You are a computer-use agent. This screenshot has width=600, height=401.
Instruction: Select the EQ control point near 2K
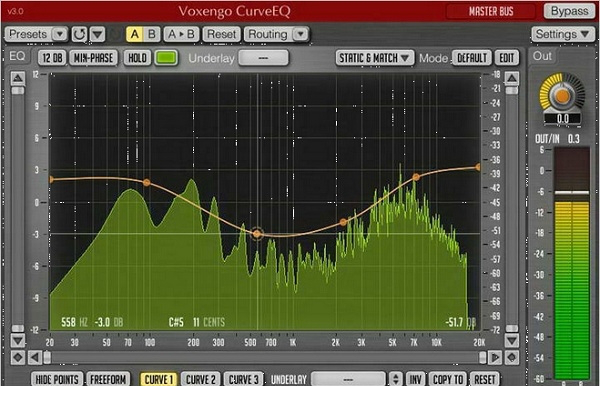tap(343, 222)
